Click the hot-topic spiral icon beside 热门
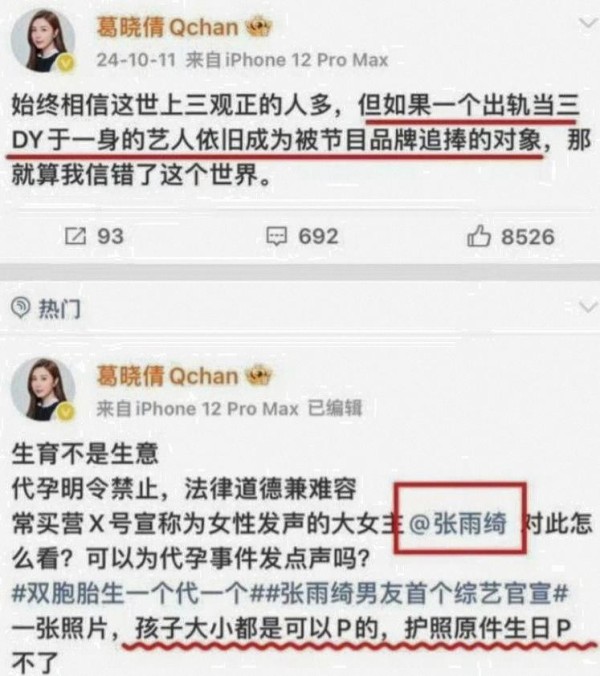 pos(21,308)
